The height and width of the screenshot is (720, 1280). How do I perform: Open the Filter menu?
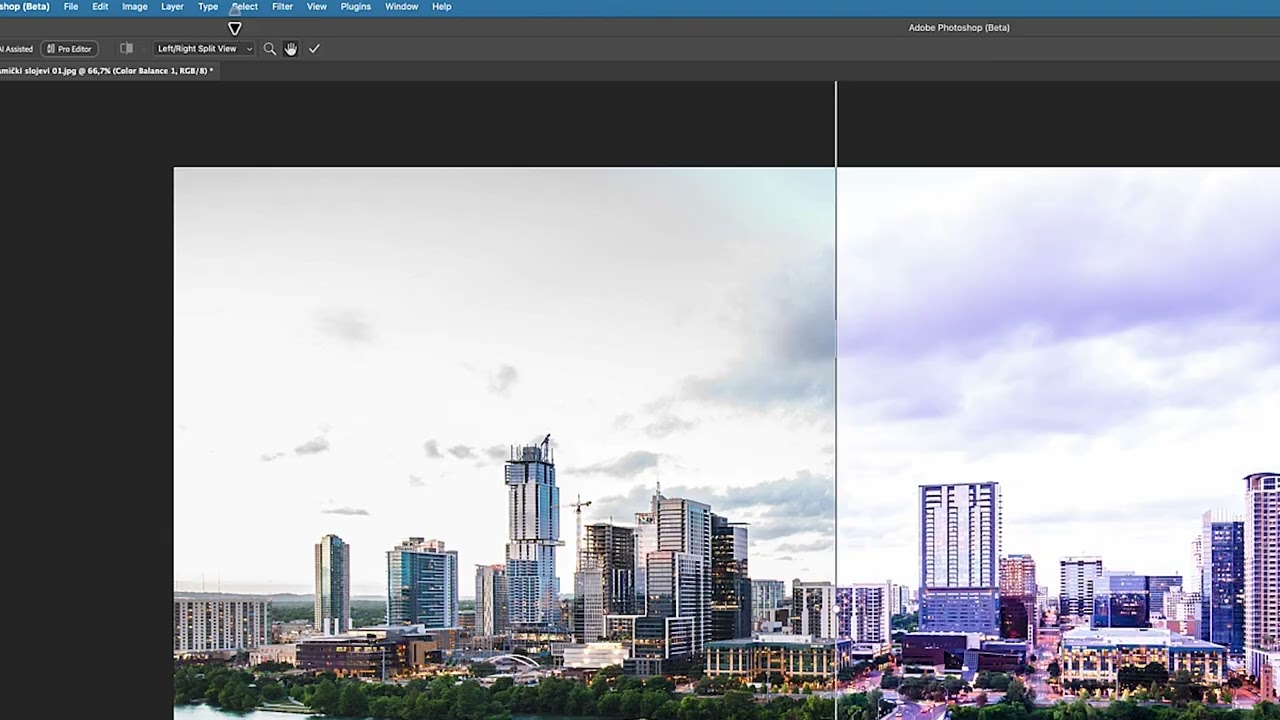tap(282, 6)
